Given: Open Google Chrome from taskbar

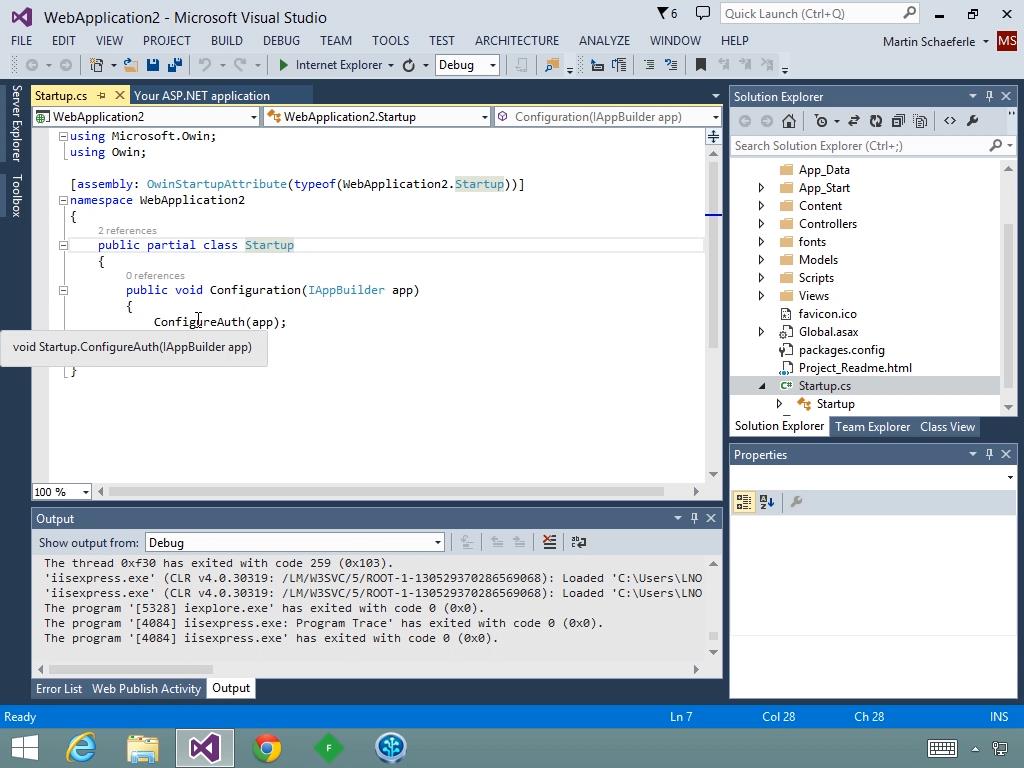Looking at the screenshot, I should point(267,748).
